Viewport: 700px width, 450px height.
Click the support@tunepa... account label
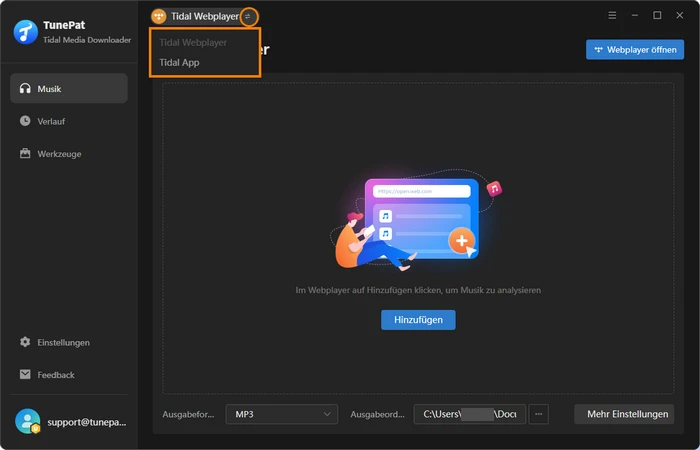[87, 422]
